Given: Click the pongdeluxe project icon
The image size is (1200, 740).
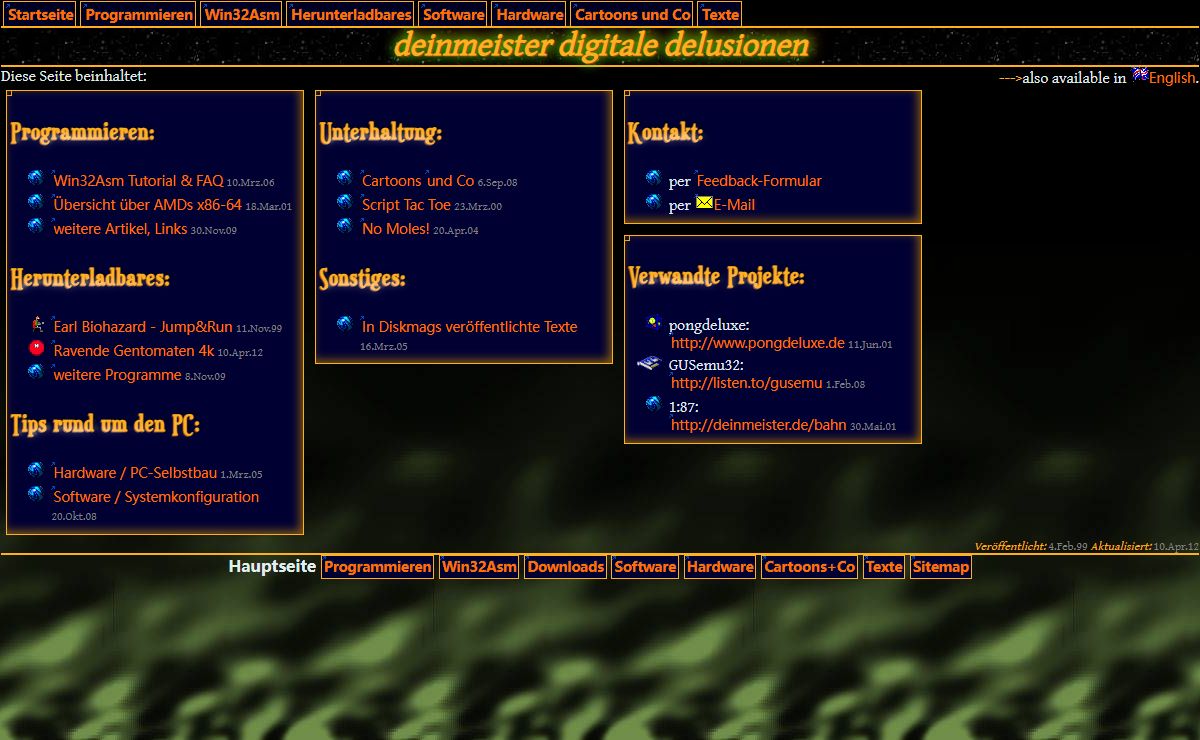Looking at the screenshot, I should coord(654,322).
